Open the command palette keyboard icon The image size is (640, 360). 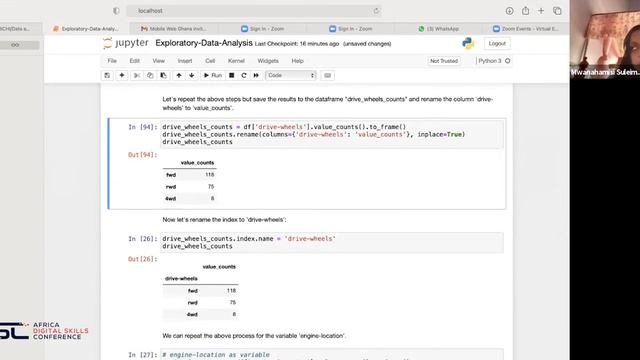tap(327, 76)
